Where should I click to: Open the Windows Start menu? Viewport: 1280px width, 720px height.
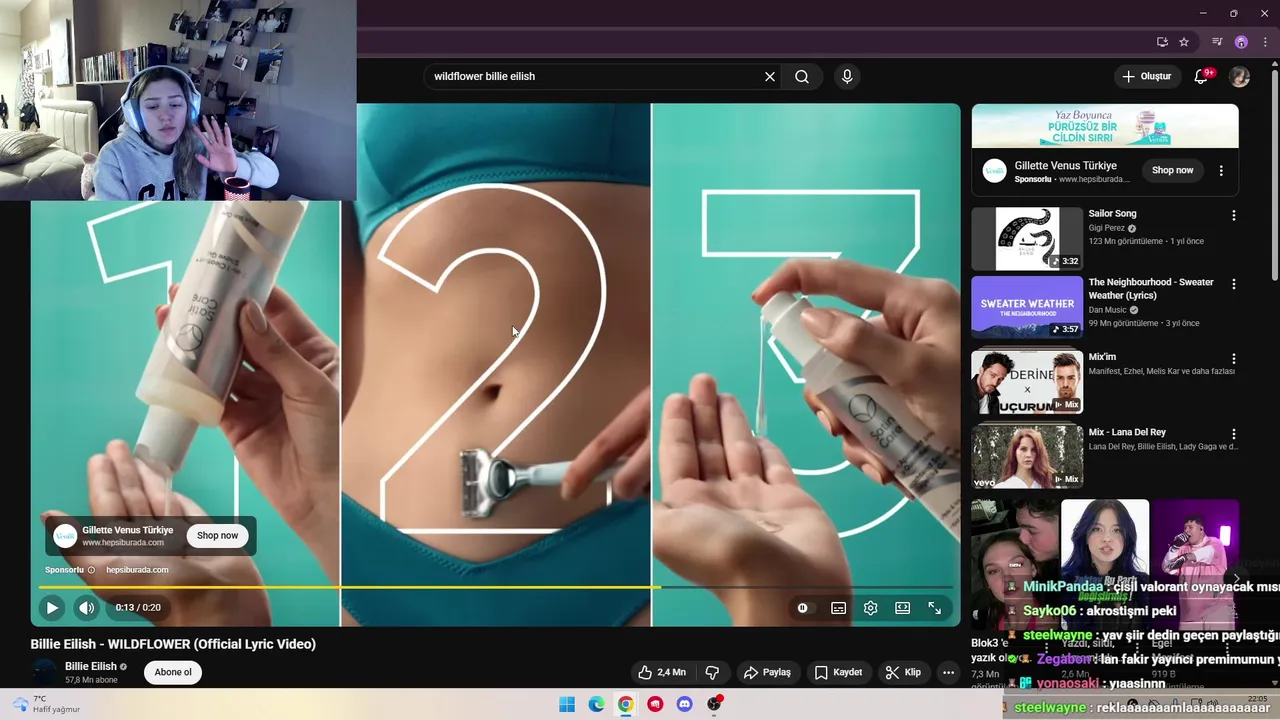[x=567, y=704]
